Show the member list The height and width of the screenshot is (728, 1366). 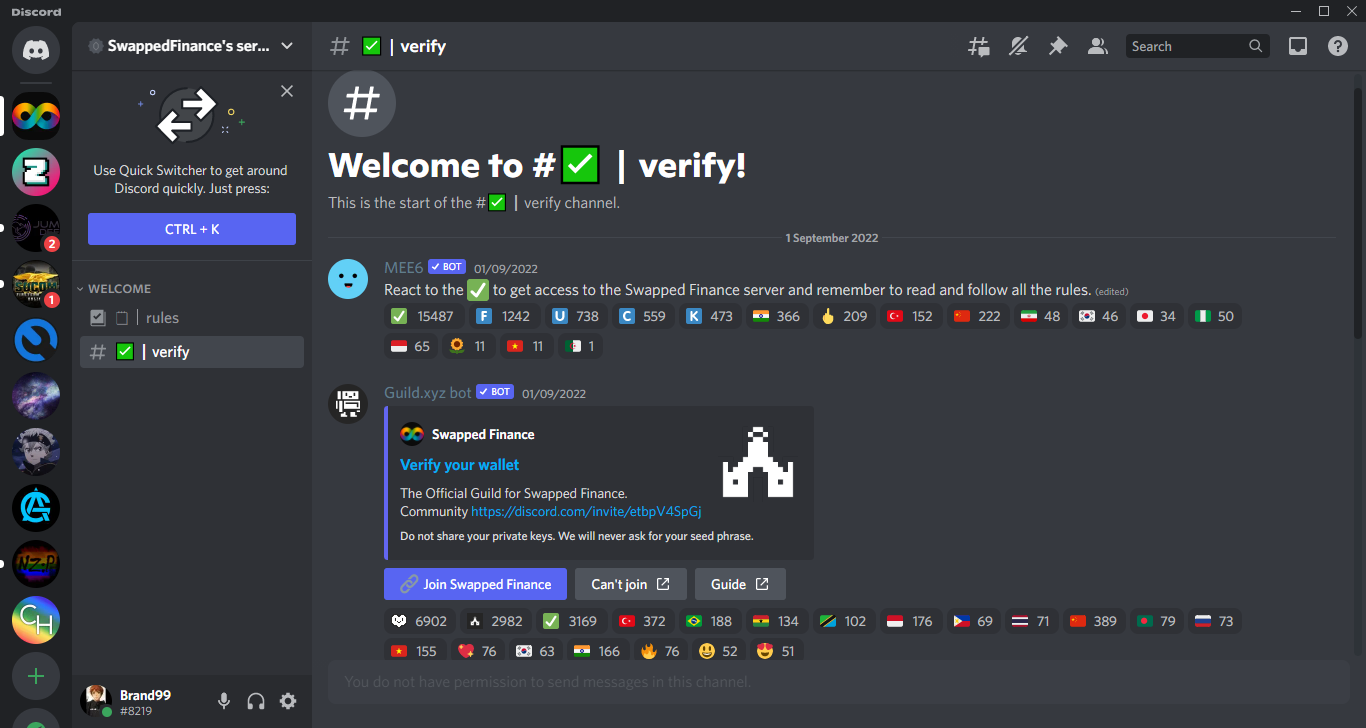click(x=1097, y=46)
